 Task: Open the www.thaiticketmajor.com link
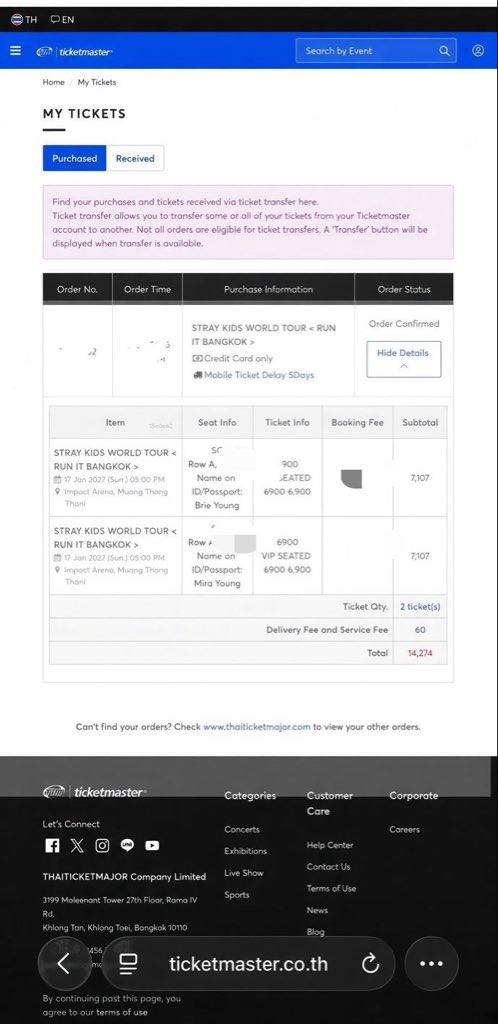(257, 726)
